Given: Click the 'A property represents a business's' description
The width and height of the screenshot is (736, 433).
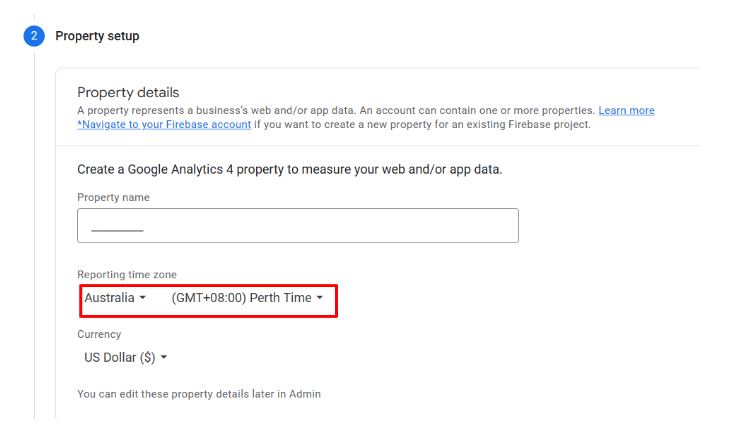Looking at the screenshot, I should tap(336, 110).
